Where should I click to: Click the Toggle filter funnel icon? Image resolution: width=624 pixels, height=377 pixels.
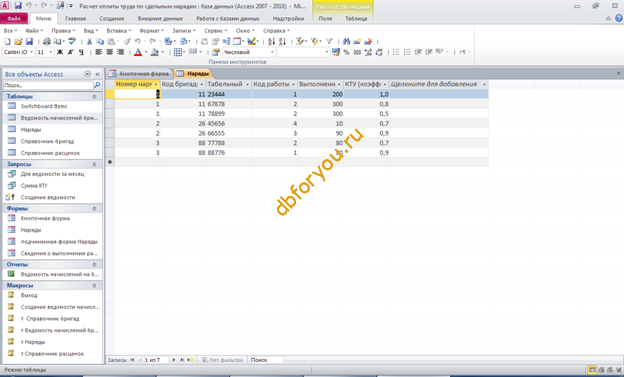tap(329, 41)
